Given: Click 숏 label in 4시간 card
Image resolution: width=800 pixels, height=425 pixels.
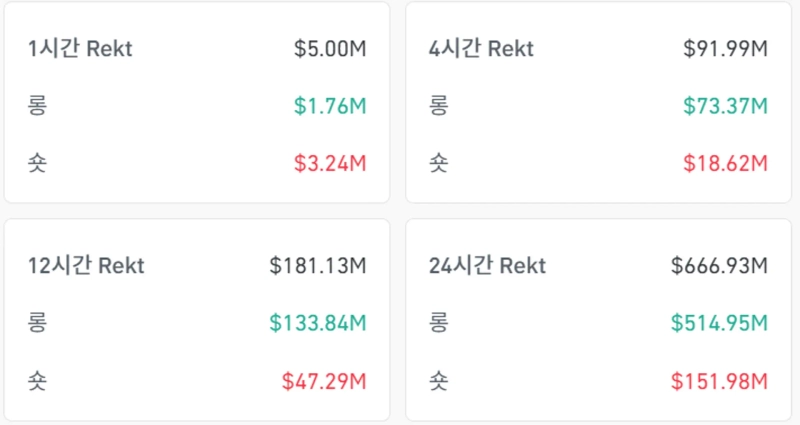Looking at the screenshot, I should pyautogui.click(x=439, y=163).
